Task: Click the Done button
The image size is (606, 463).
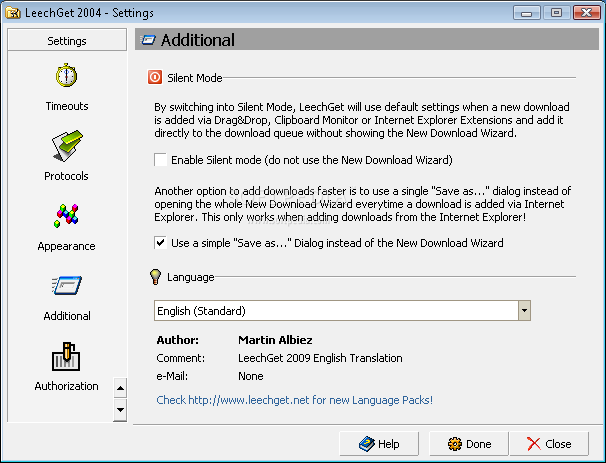Action: point(469,444)
